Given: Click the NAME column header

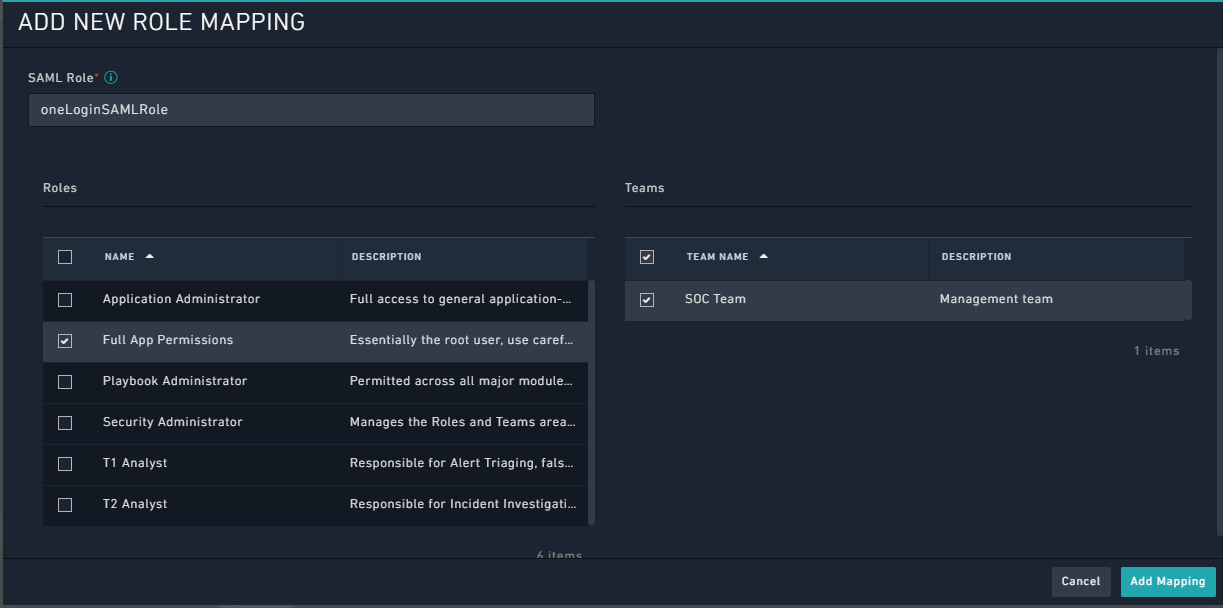Looking at the screenshot, I should click(x=118, y=256).
